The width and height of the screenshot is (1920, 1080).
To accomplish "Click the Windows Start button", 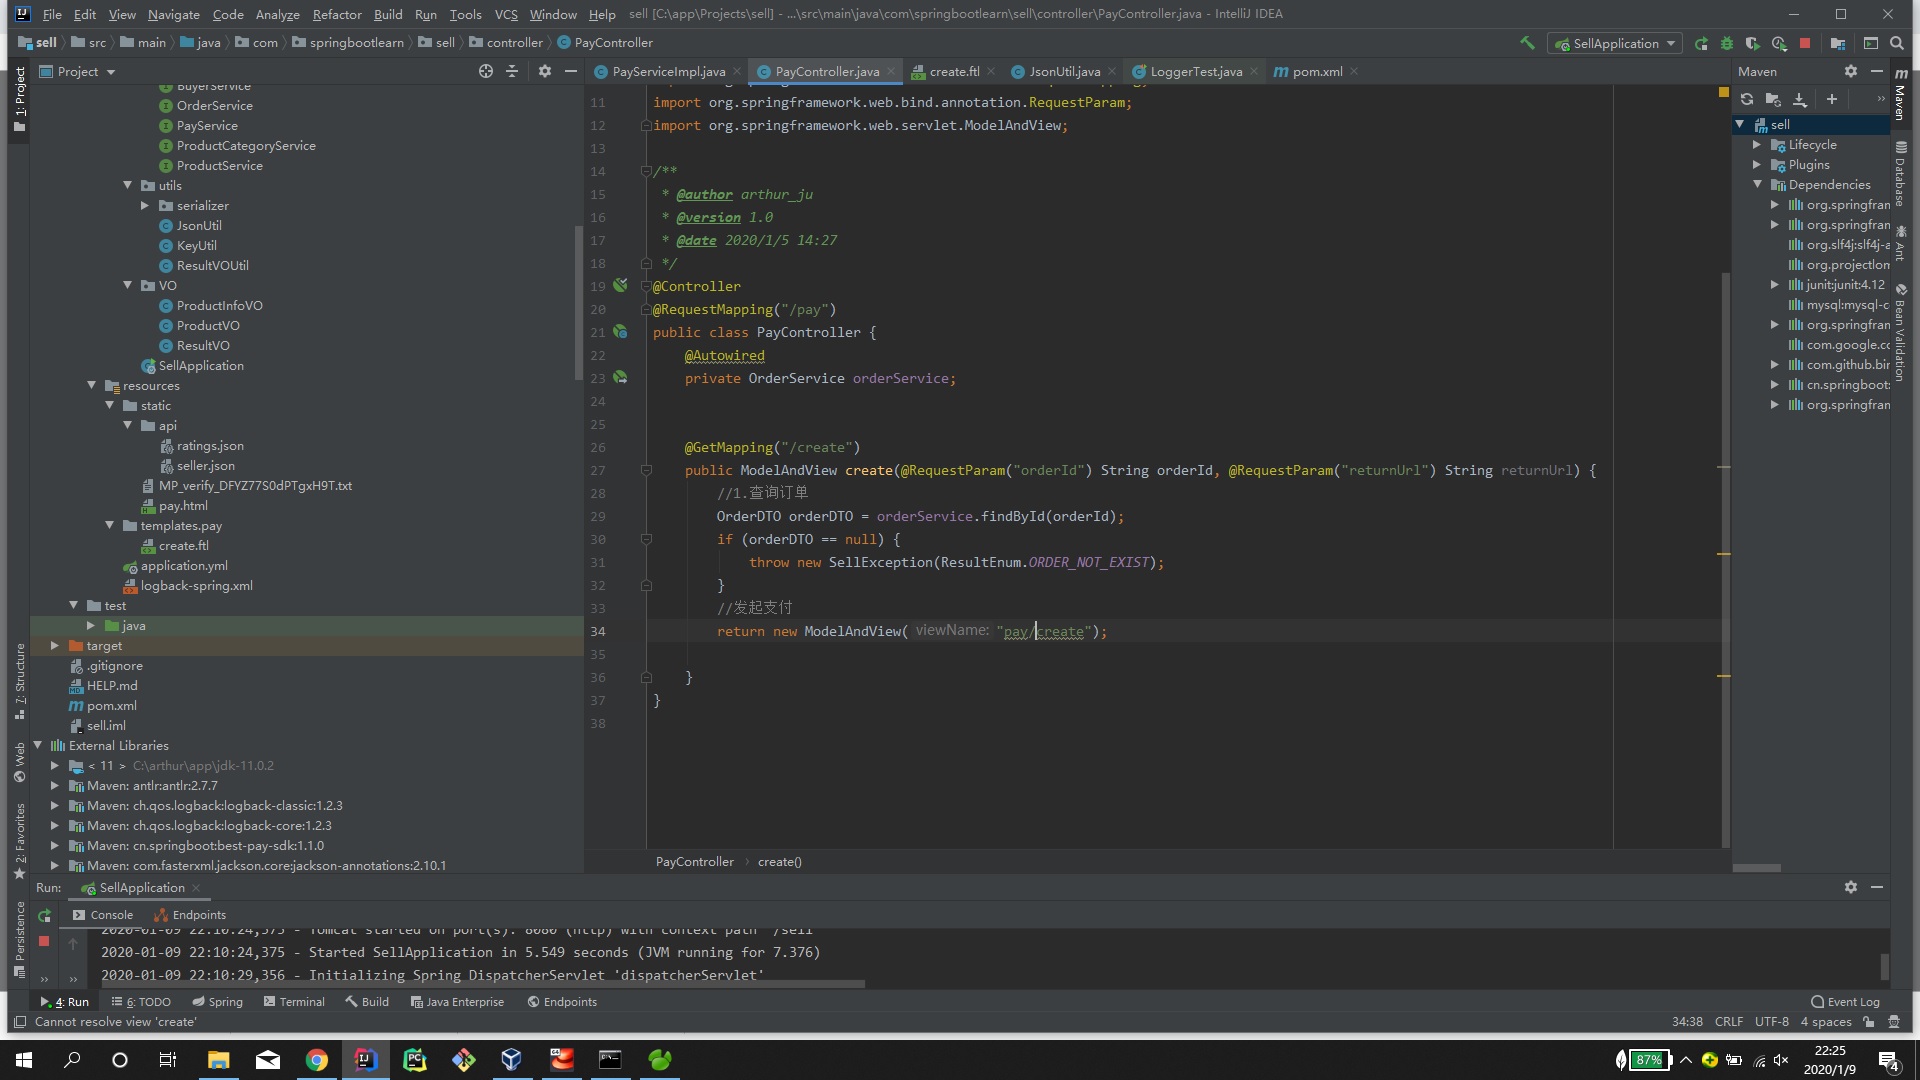I will click(x=24, y=1060).
